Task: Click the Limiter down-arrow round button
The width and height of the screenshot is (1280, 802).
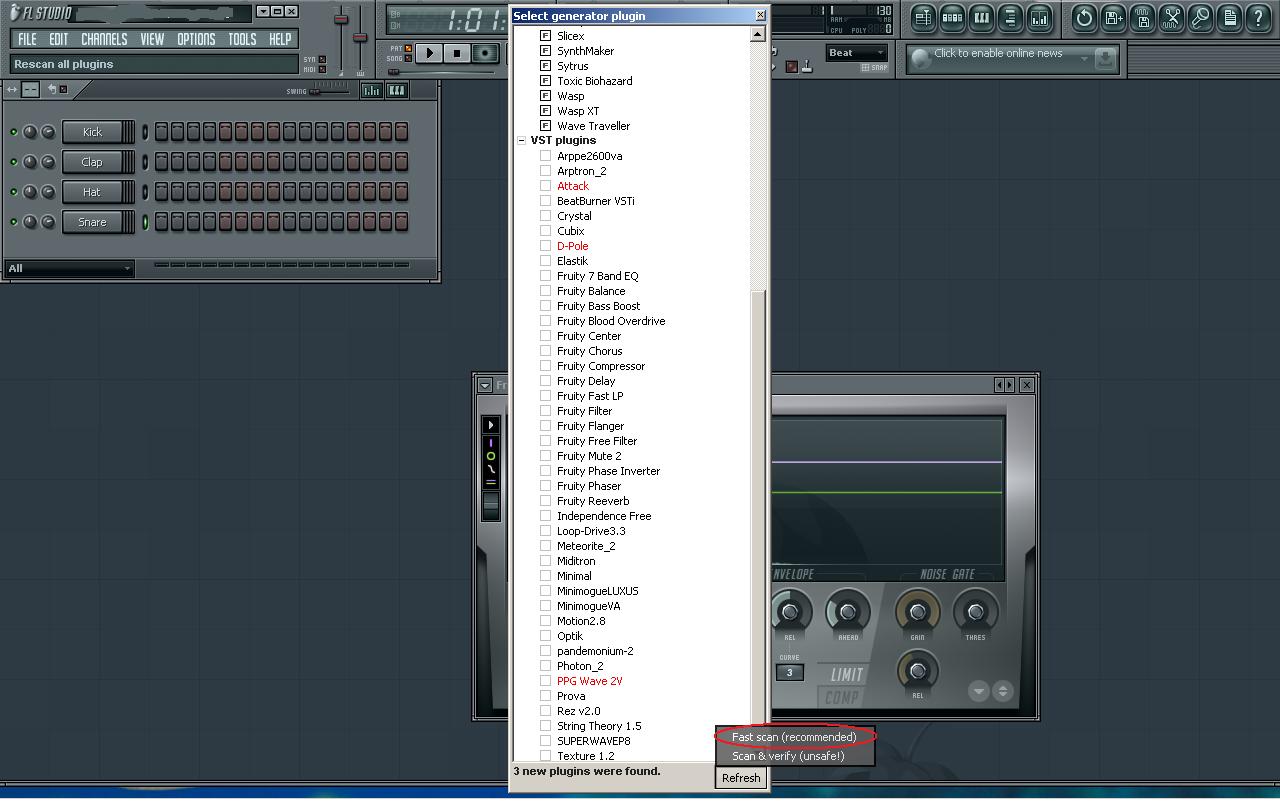Action: [x=979, y=690]
